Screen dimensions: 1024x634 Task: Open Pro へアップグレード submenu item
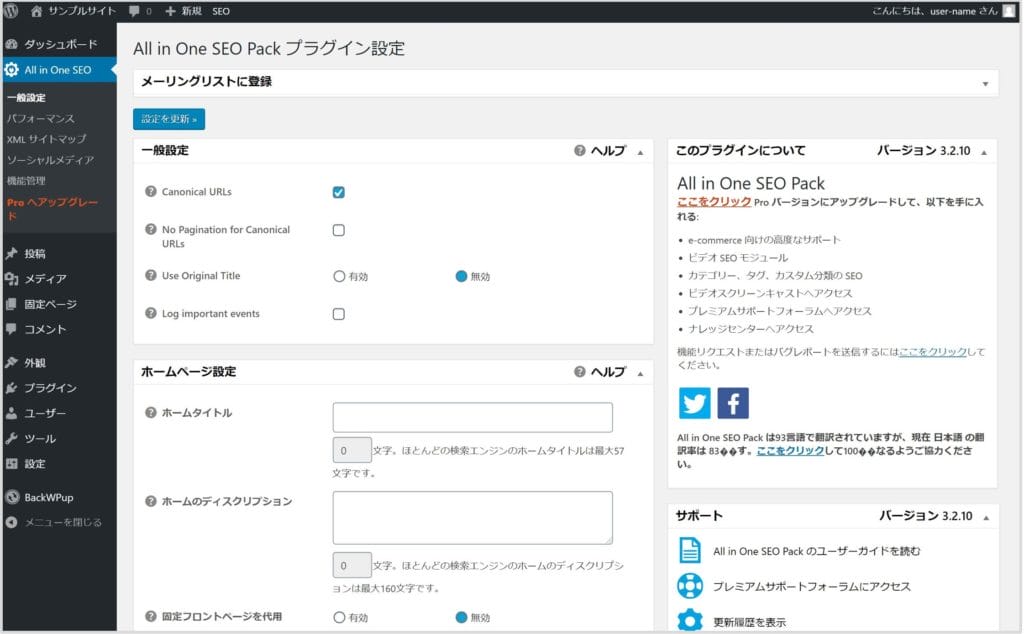click(52, 208)
